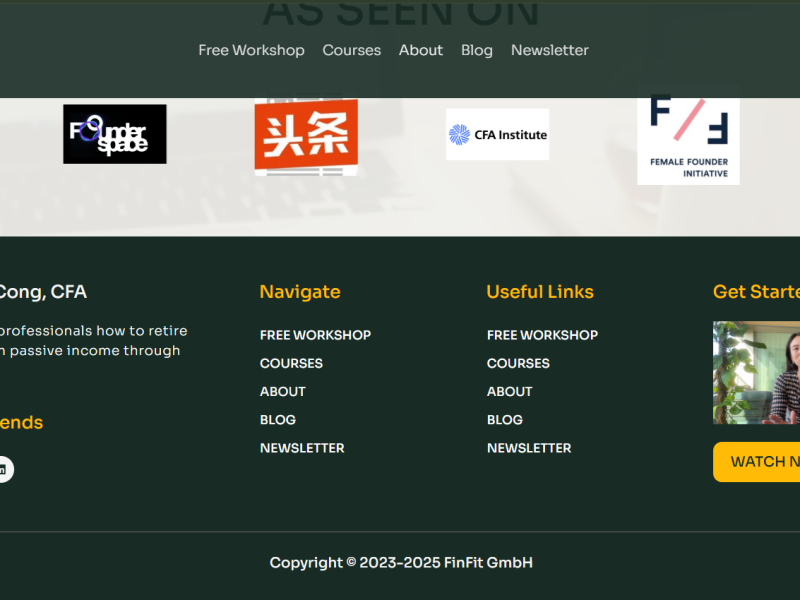The image size is (800, 600).
Task: Click FREE WORKSHOP under Useful Links
Action: click(x=542, y=335)
